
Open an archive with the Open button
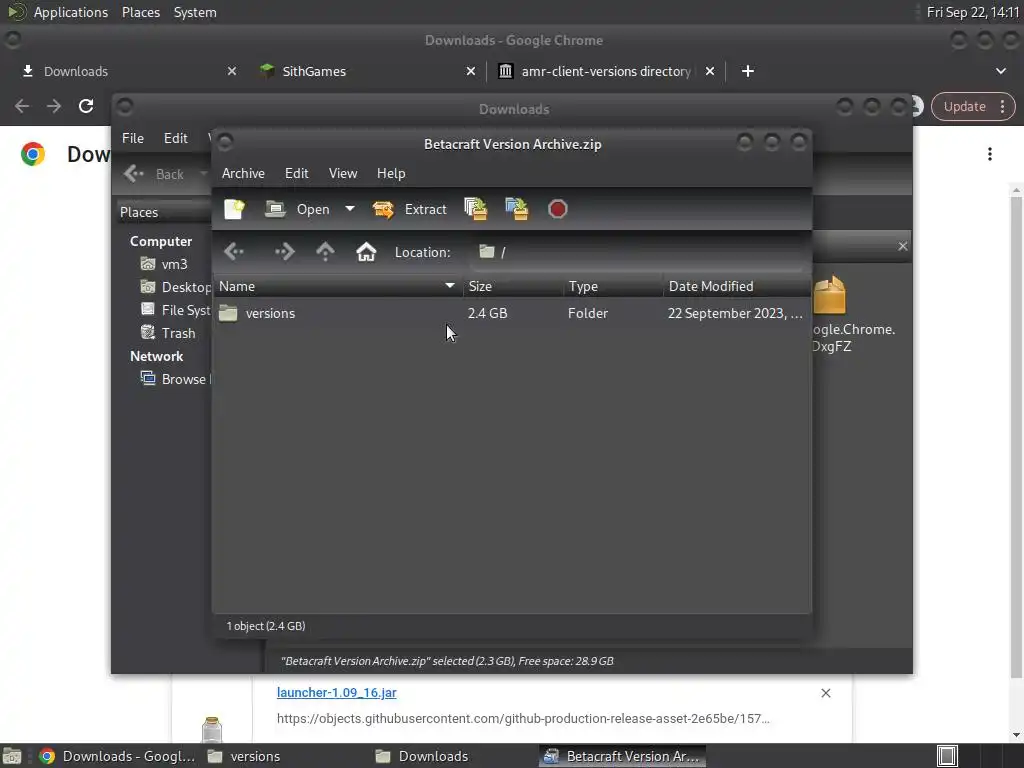(297, 210)
